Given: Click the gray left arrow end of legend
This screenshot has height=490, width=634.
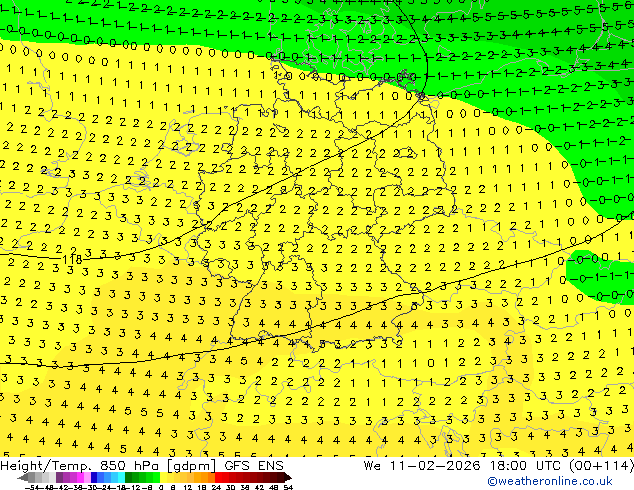Looking at the screenshot, I should click(23, 477).
